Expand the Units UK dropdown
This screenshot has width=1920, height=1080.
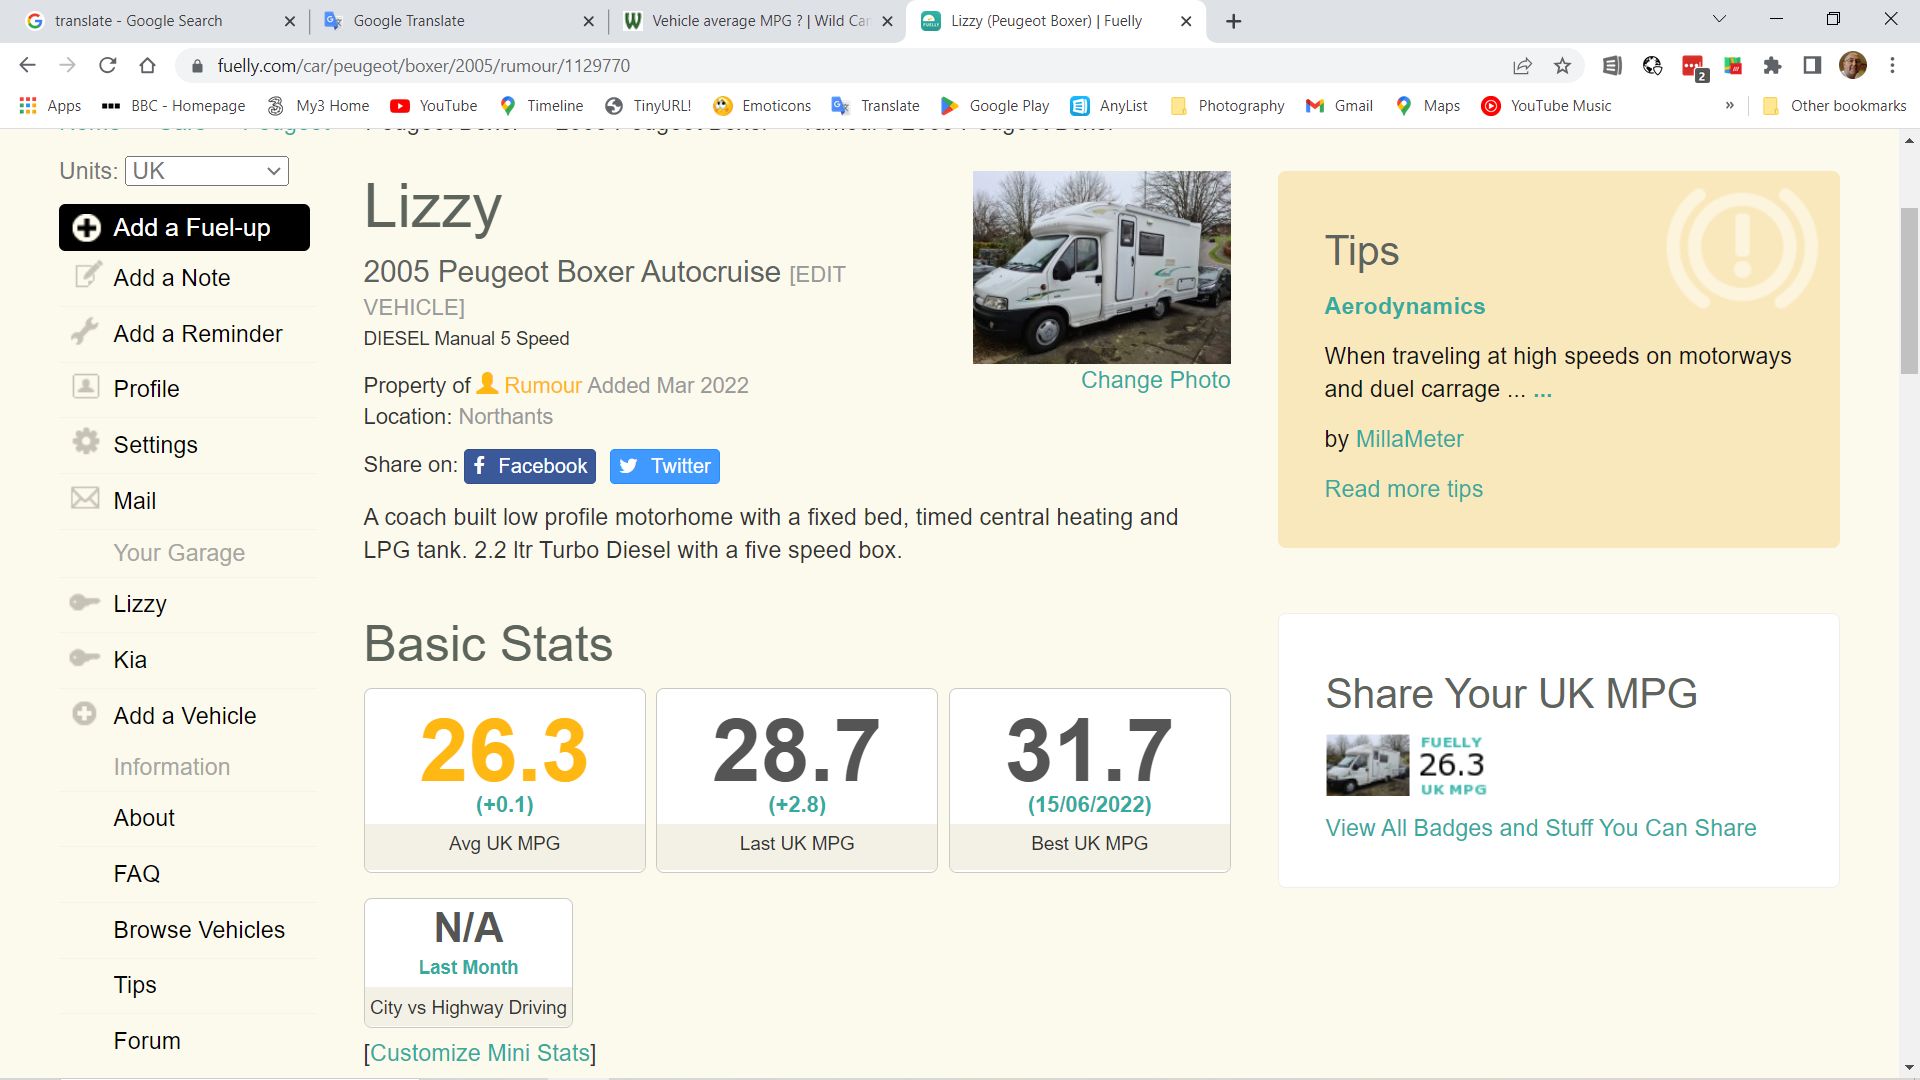pyautogui.click(x=206, y=171)
